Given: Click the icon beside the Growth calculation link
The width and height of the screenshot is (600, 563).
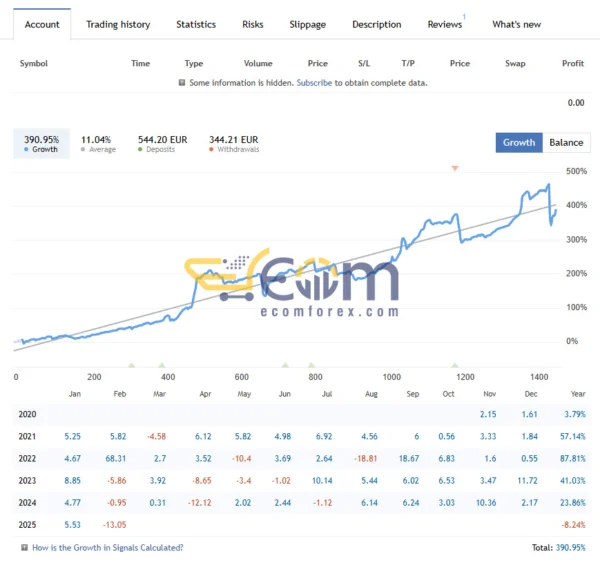Looking at the screenshot, I should point(24,547).
